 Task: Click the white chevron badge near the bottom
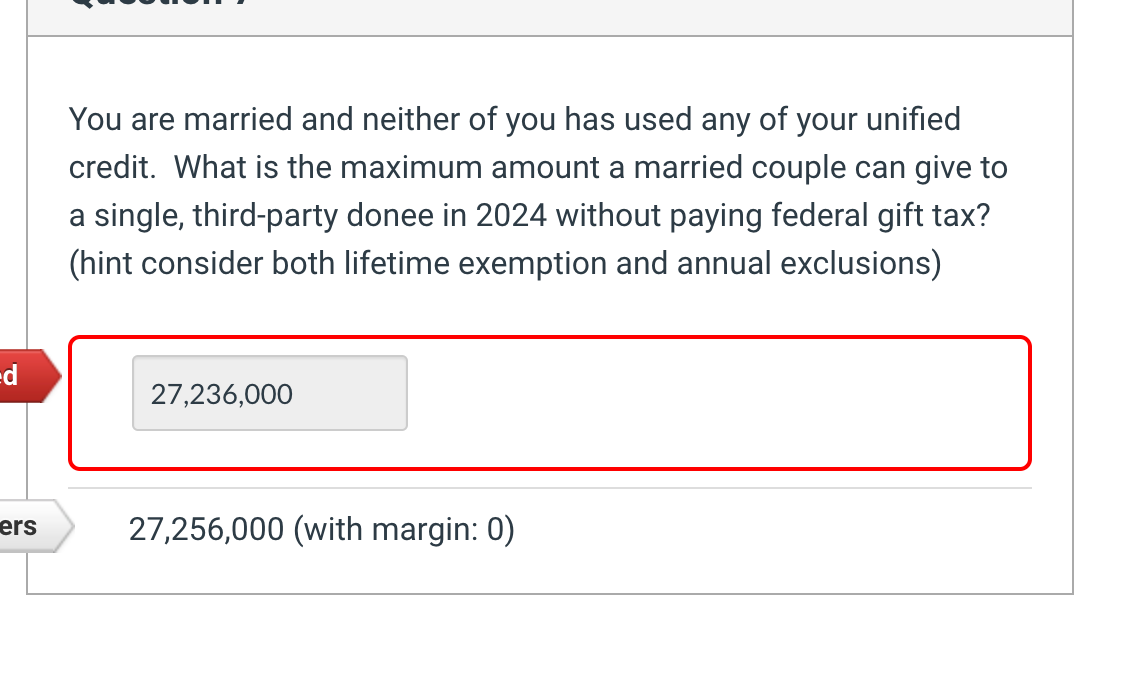30,525
